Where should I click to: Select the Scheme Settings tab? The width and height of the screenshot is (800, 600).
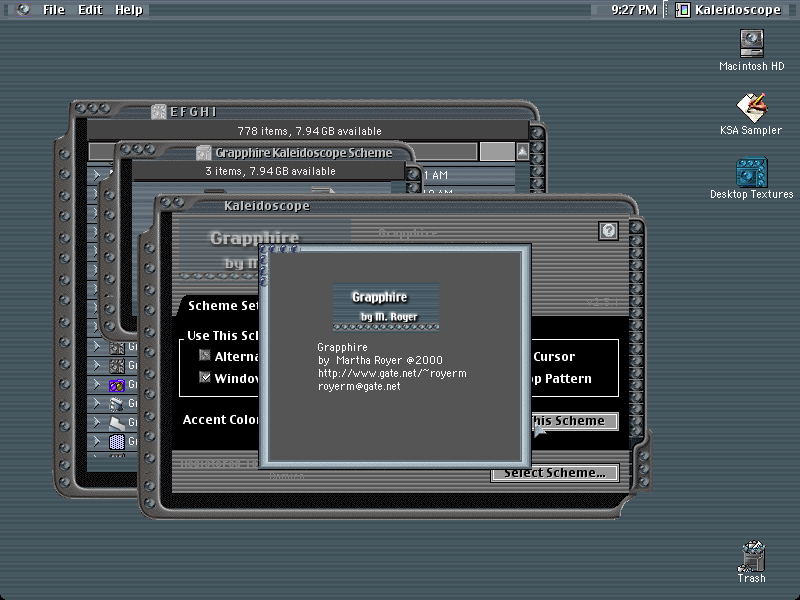(x=221, y=306)
